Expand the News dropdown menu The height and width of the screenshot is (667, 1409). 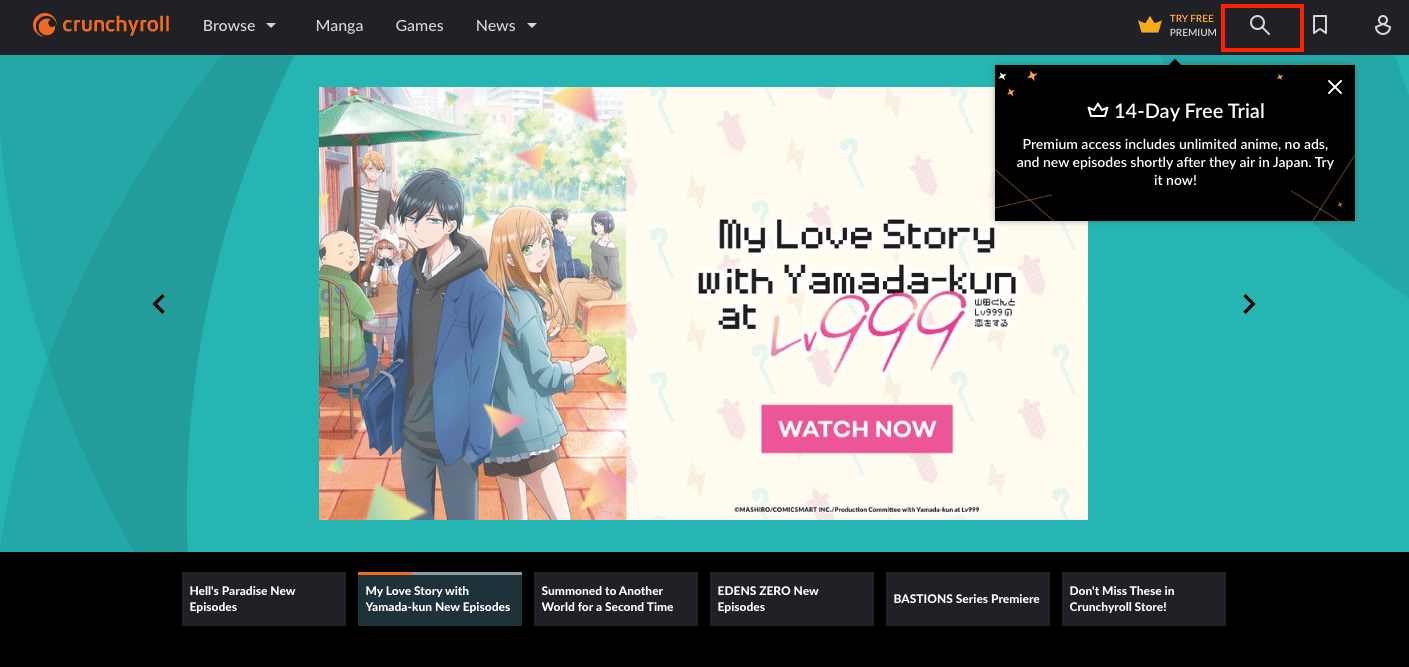coord(506,26)
